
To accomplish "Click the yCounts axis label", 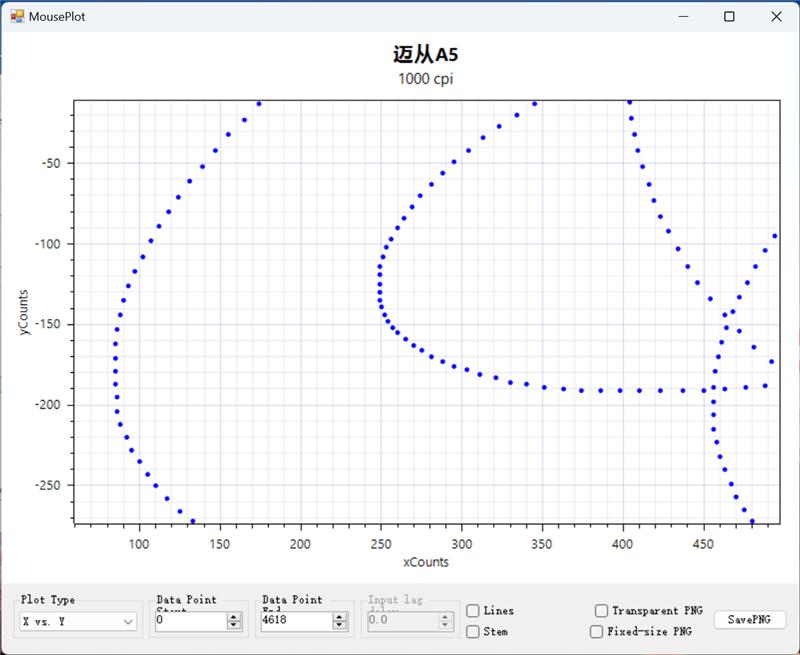I will 24,311.
